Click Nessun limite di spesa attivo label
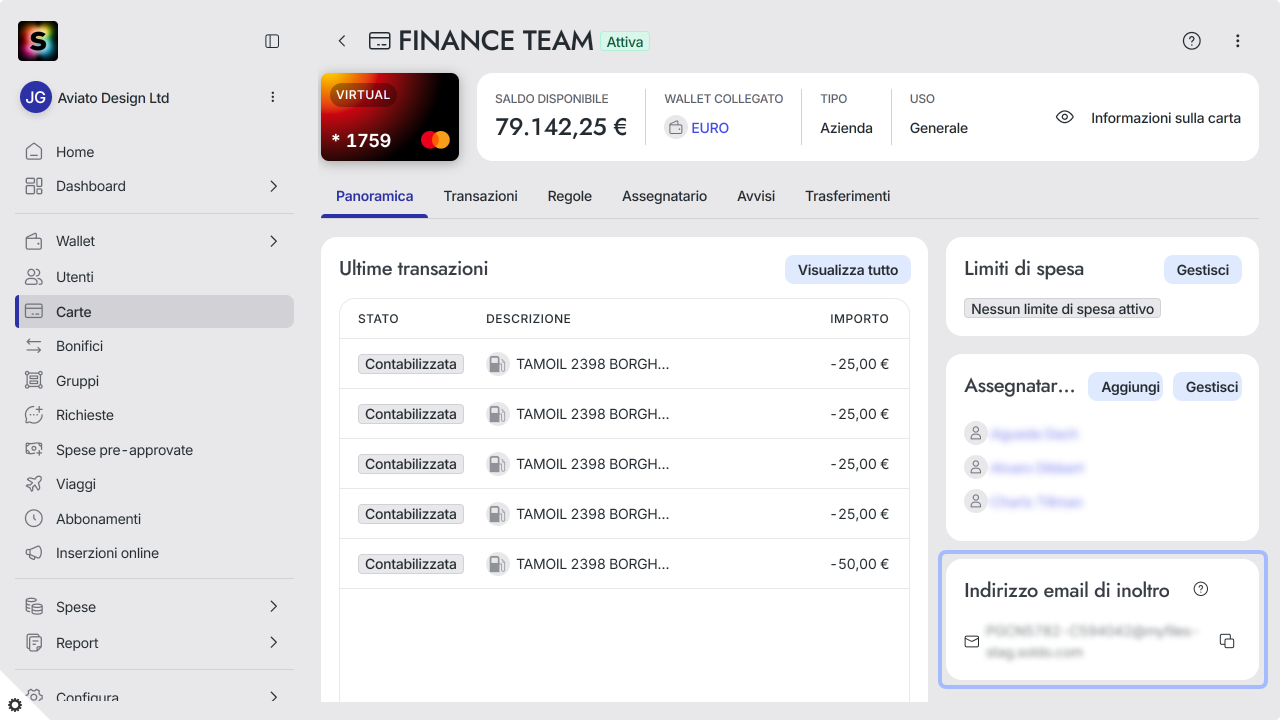The height and width of the screenshot is (720, 1280). click(x=1062, y=309)
